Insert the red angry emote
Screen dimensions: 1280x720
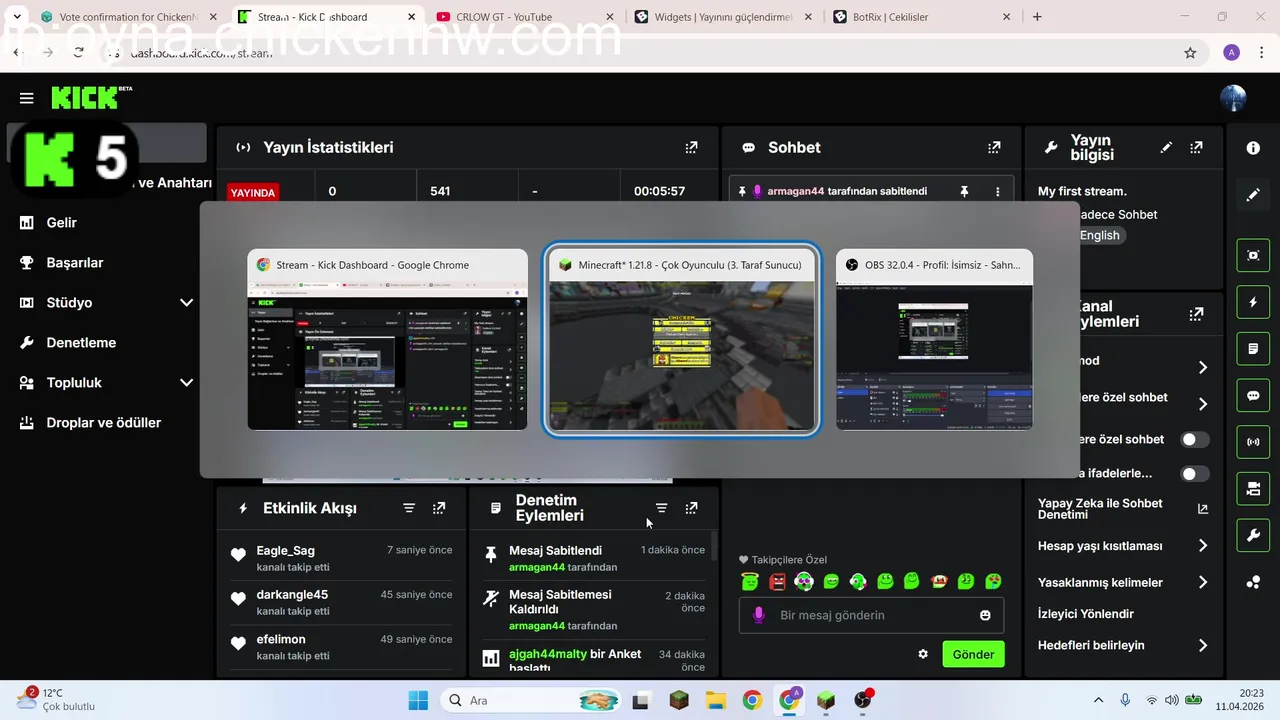pyautogui.click(x=777, y=581)
